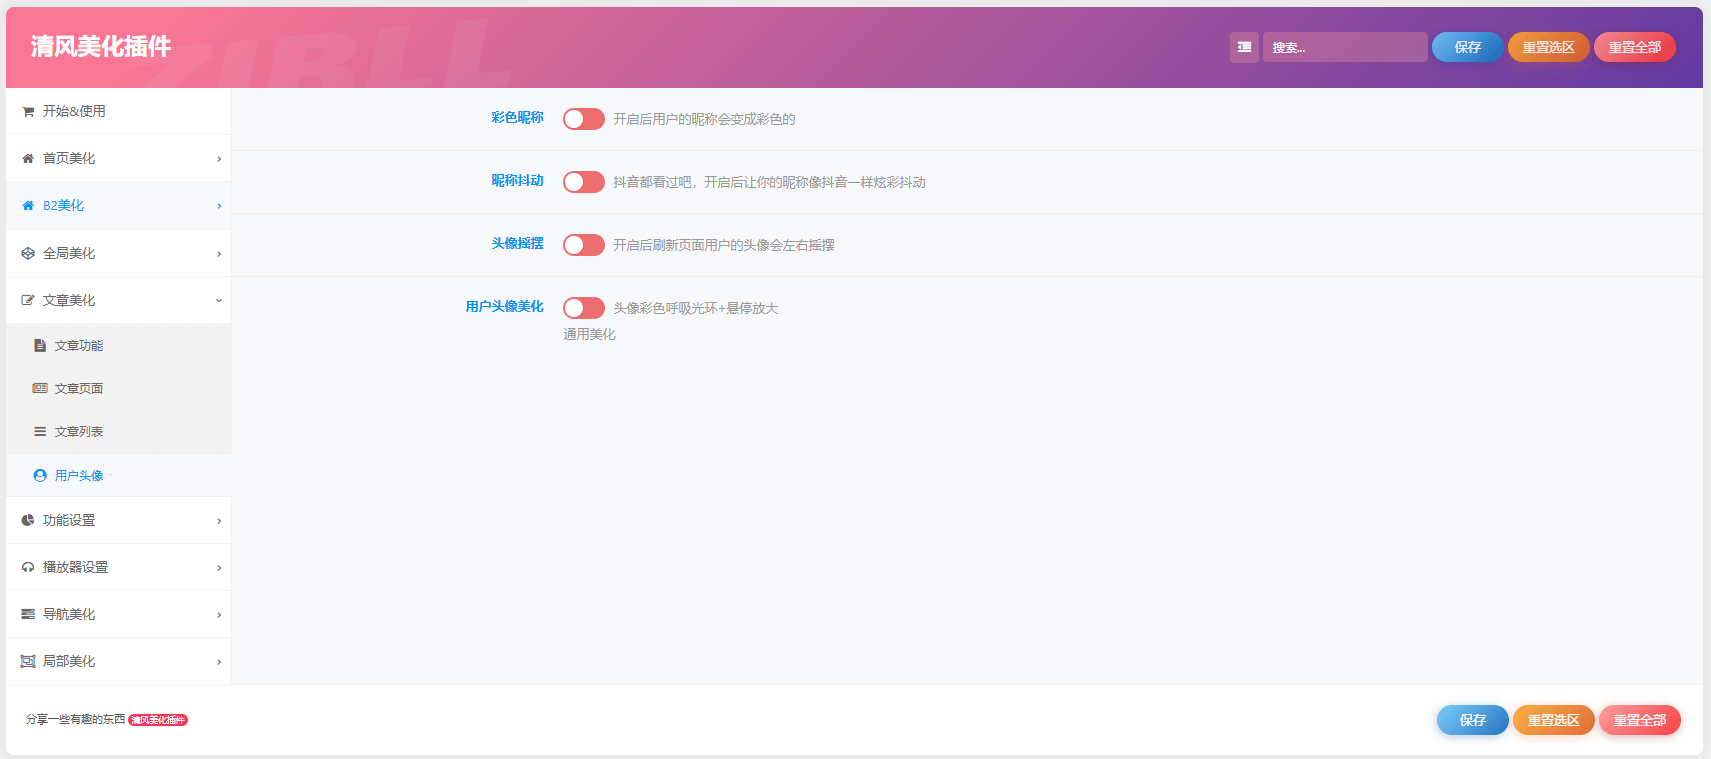Image resolution: width=1711 pixels, height=759 pixels.
Task: Click the user avatar icon beside 用户头像
Action: (40, 476)
